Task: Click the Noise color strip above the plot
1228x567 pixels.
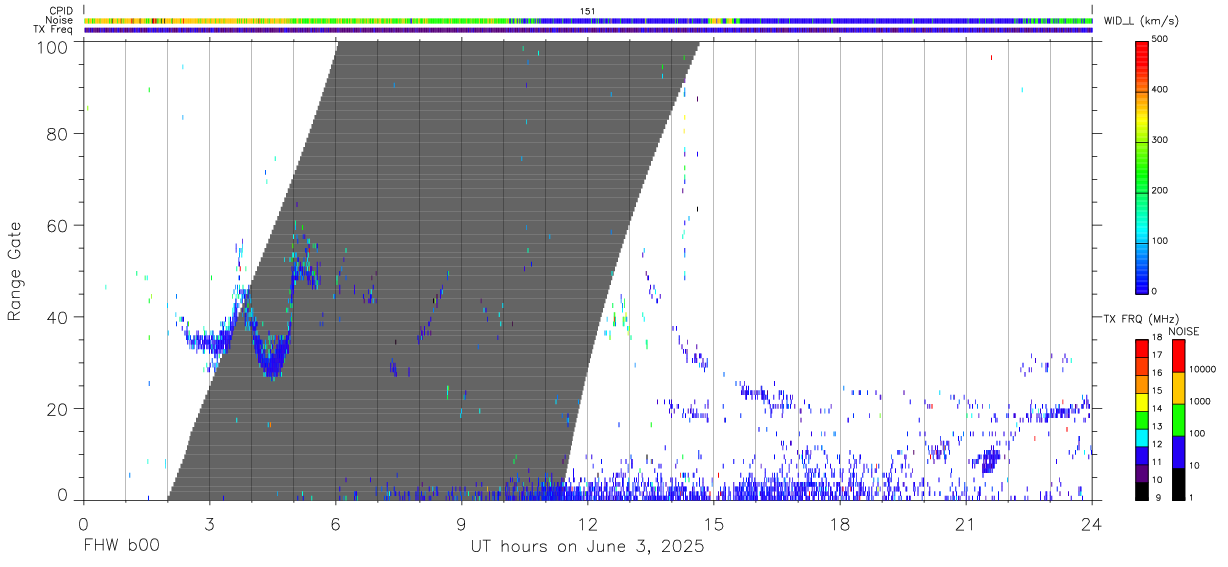Action: 588,20
